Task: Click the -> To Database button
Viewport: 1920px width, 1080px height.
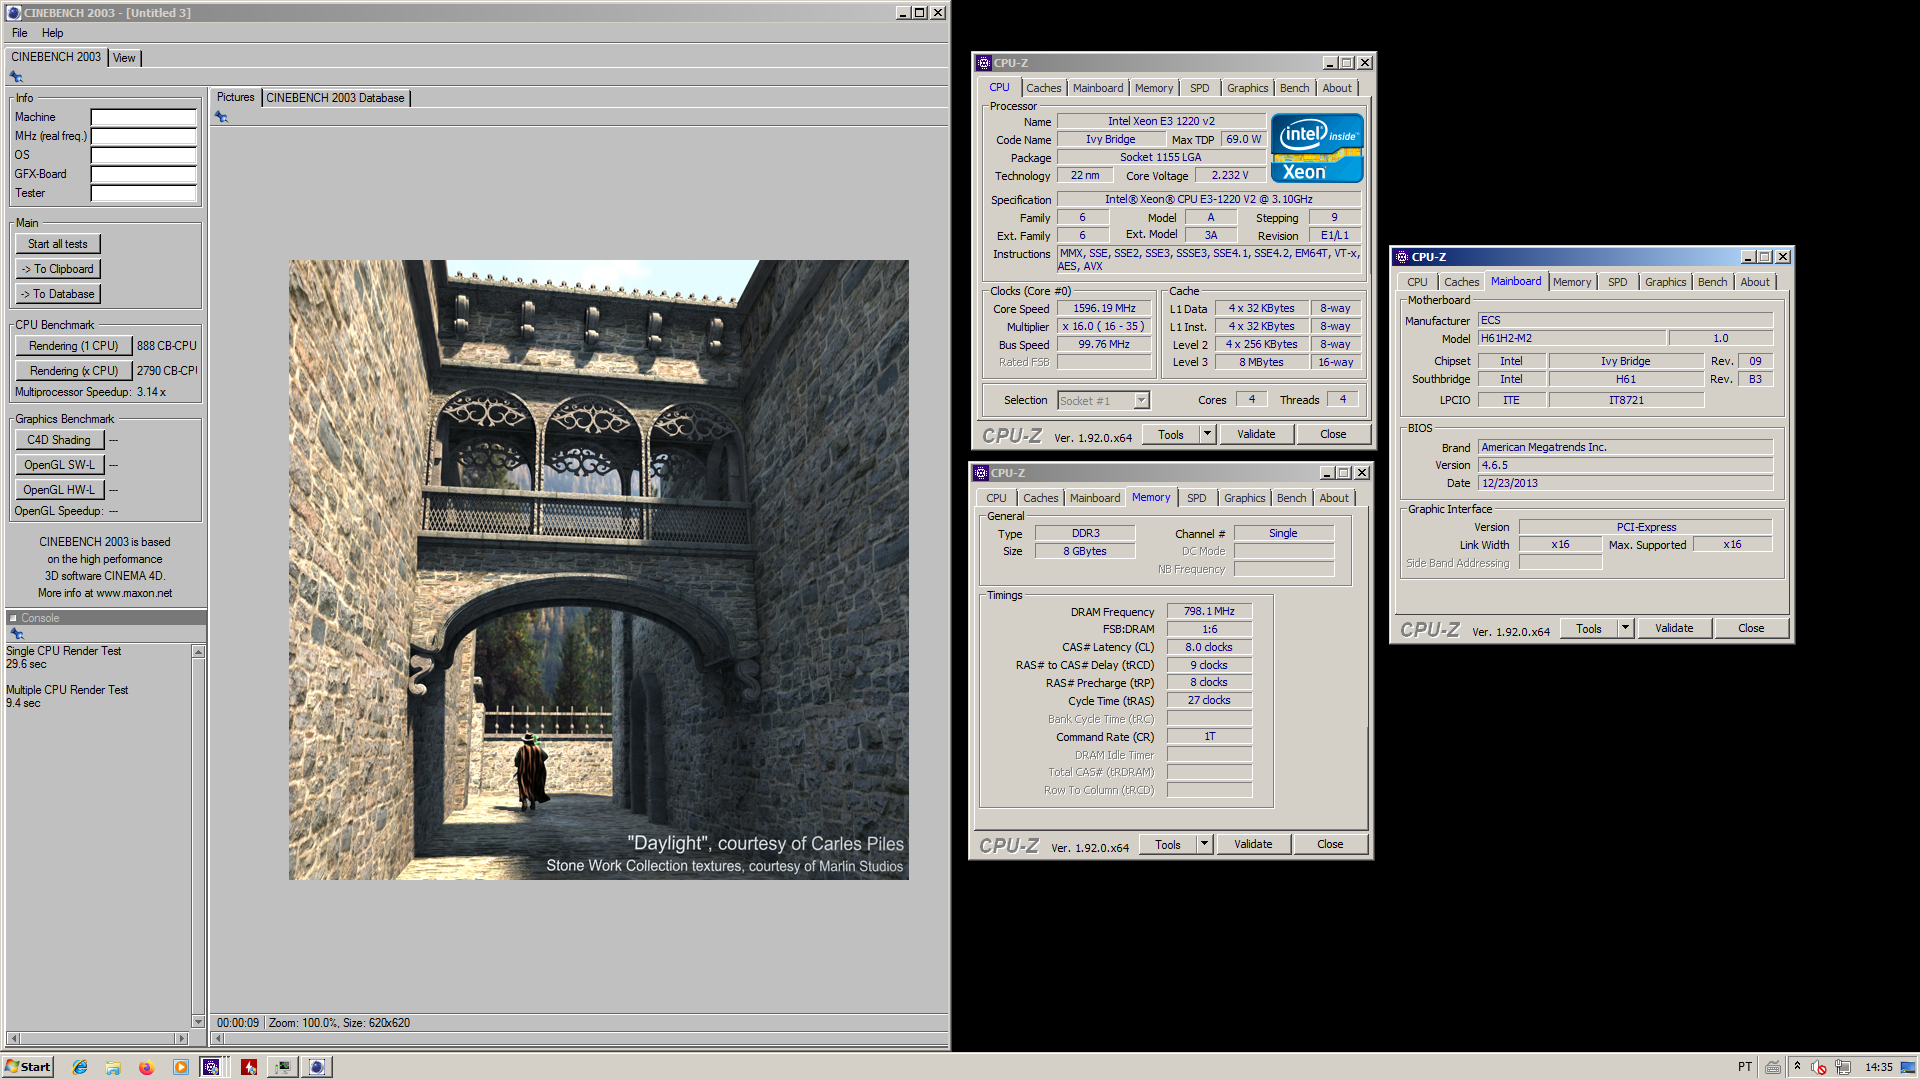Action: pos(58,294)
